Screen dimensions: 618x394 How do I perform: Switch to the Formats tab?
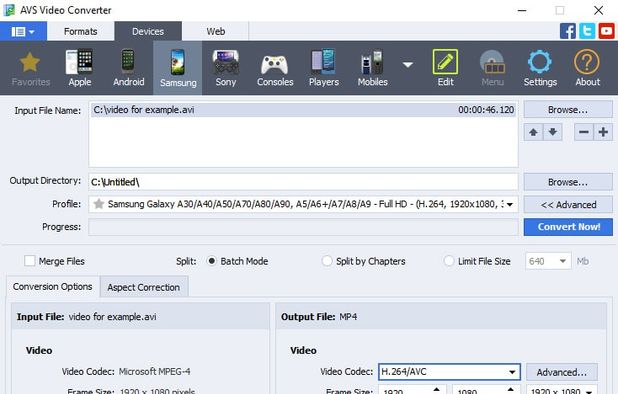click(x=80, y=32)
